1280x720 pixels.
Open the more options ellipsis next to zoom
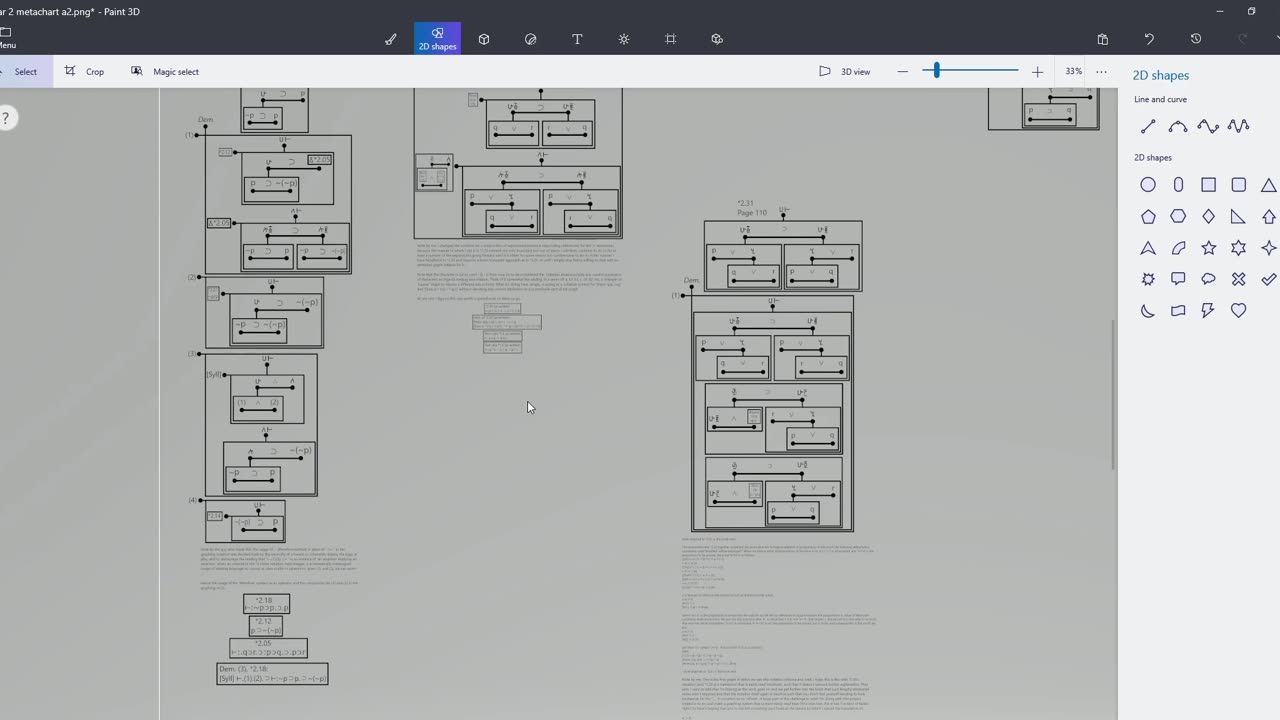pos(1101,72)
